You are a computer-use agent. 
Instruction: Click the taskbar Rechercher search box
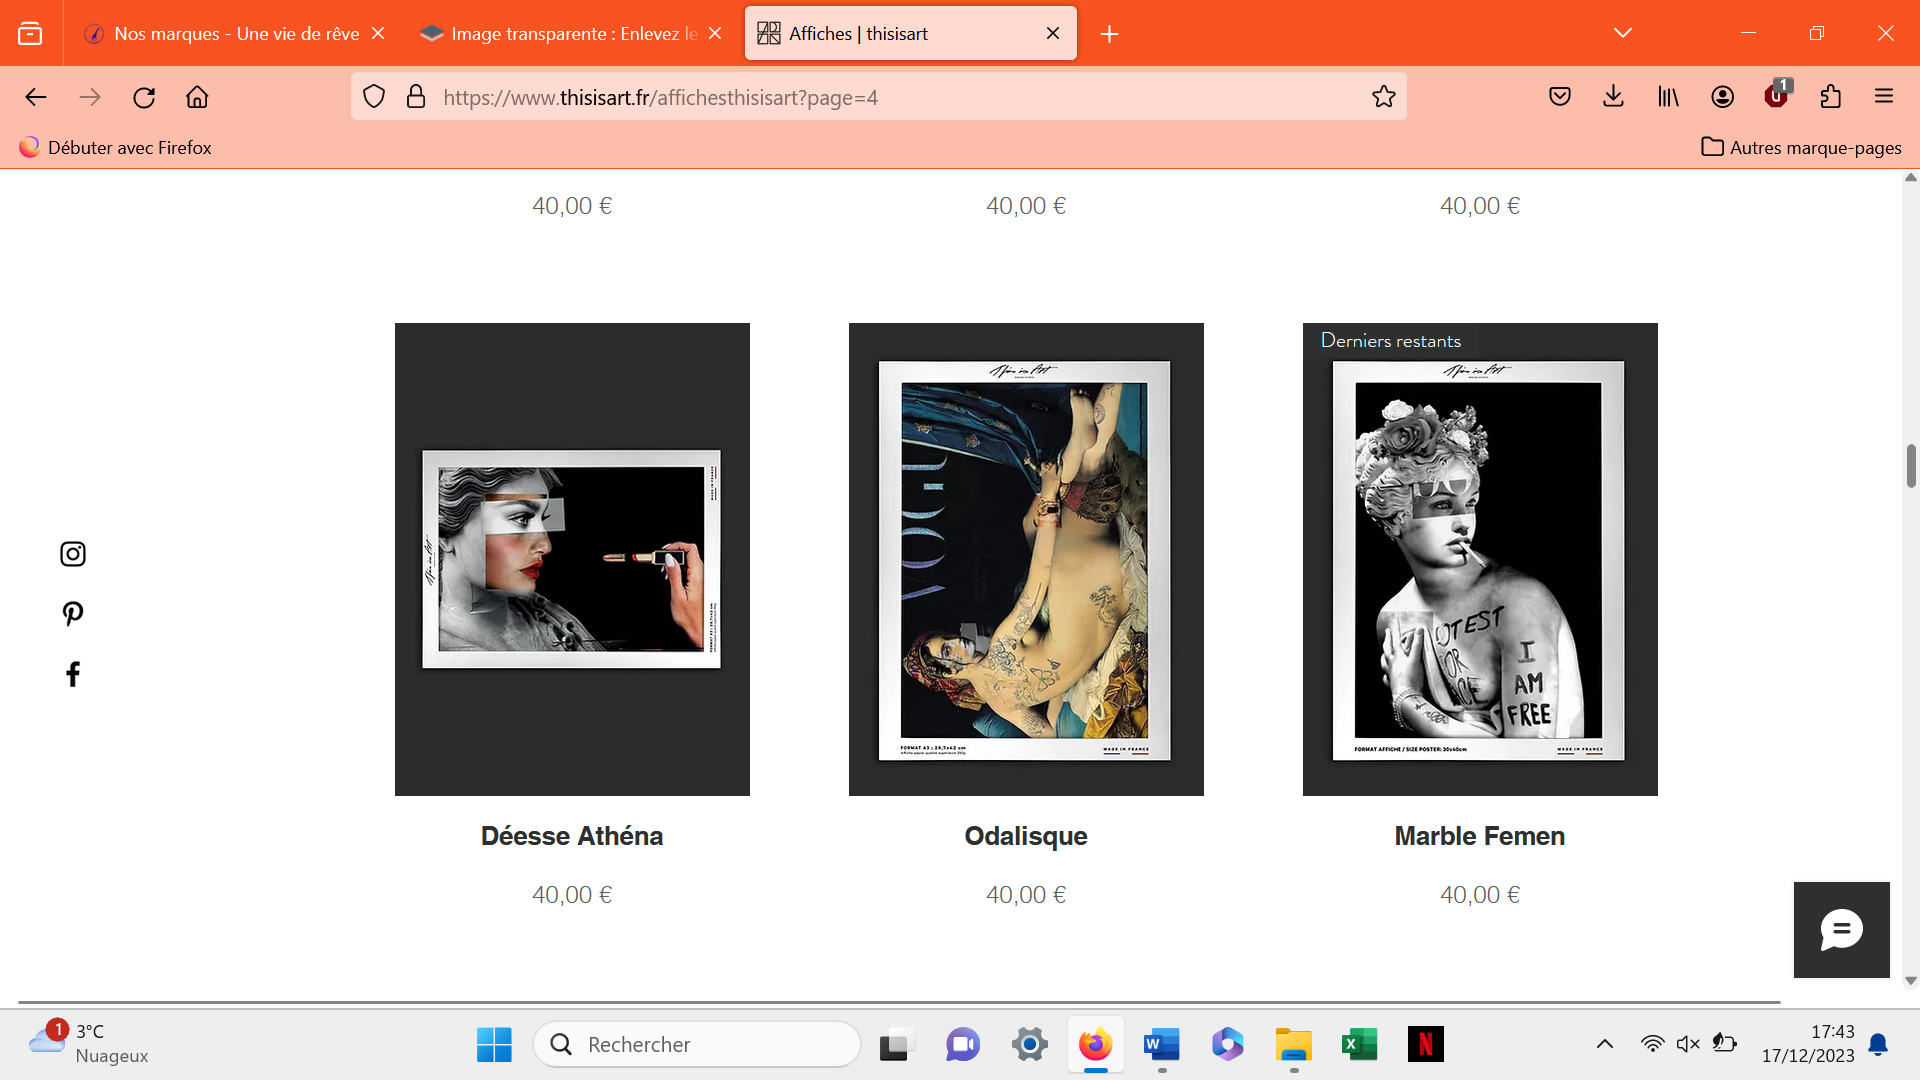pyautogui.click(x=697, y=1045)
